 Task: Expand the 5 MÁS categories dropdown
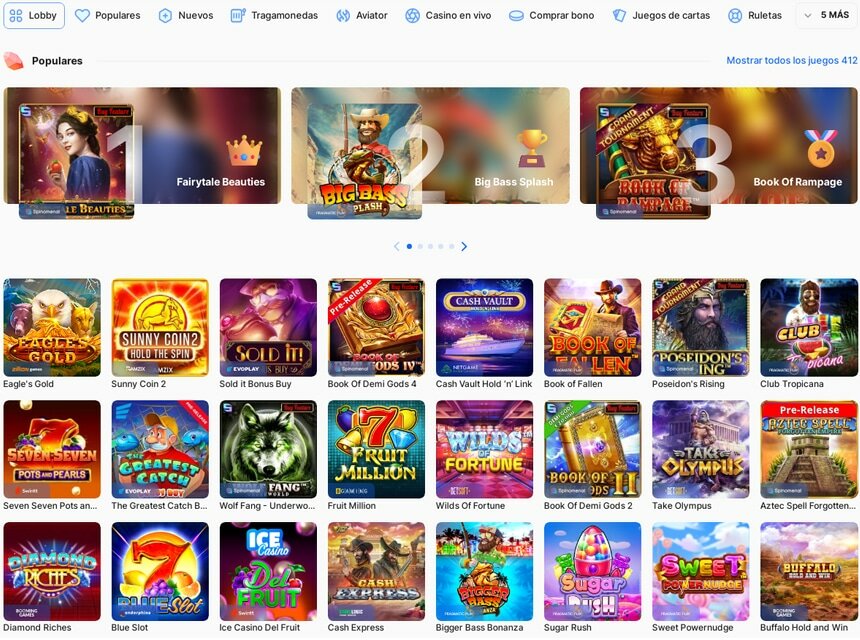[x=827, y=15]
